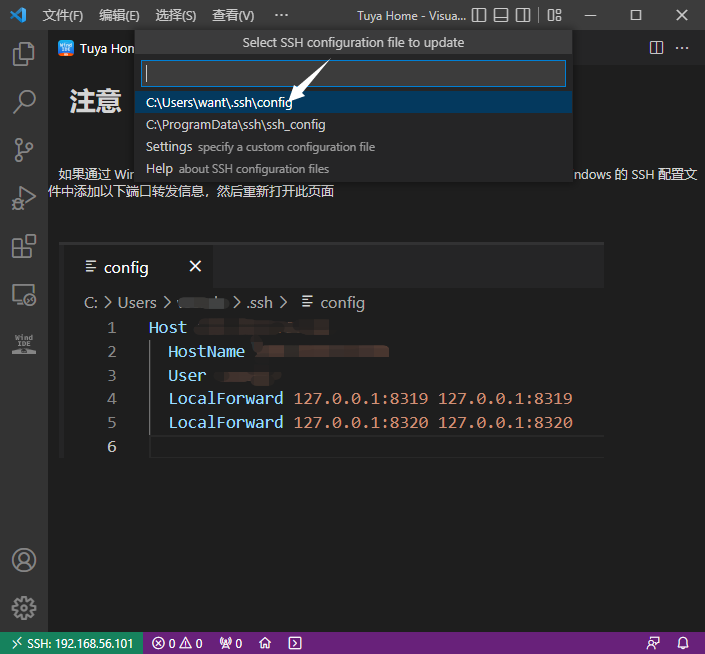
Task: Open notifications bell in status bar
Action: tap(683, 643)
